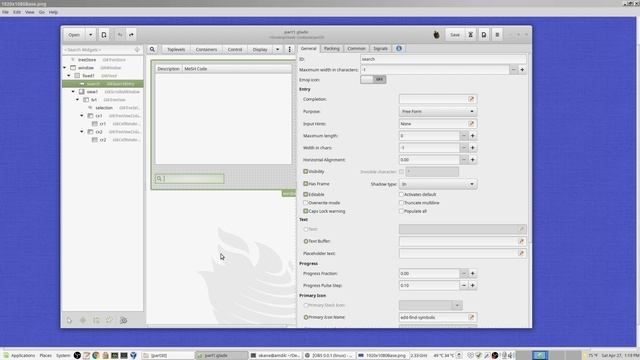Create a new project with the new-file icon
Screen dimensions: 640x360
104,35
